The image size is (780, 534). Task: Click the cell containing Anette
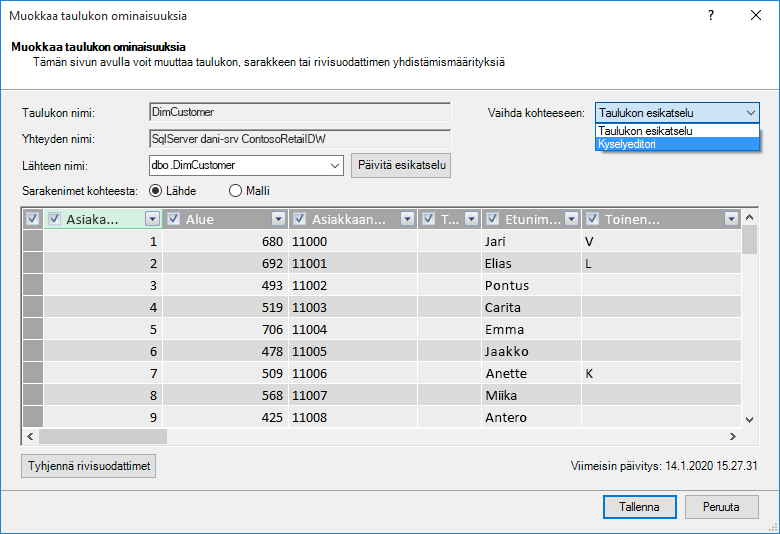[x=531, y=373]
